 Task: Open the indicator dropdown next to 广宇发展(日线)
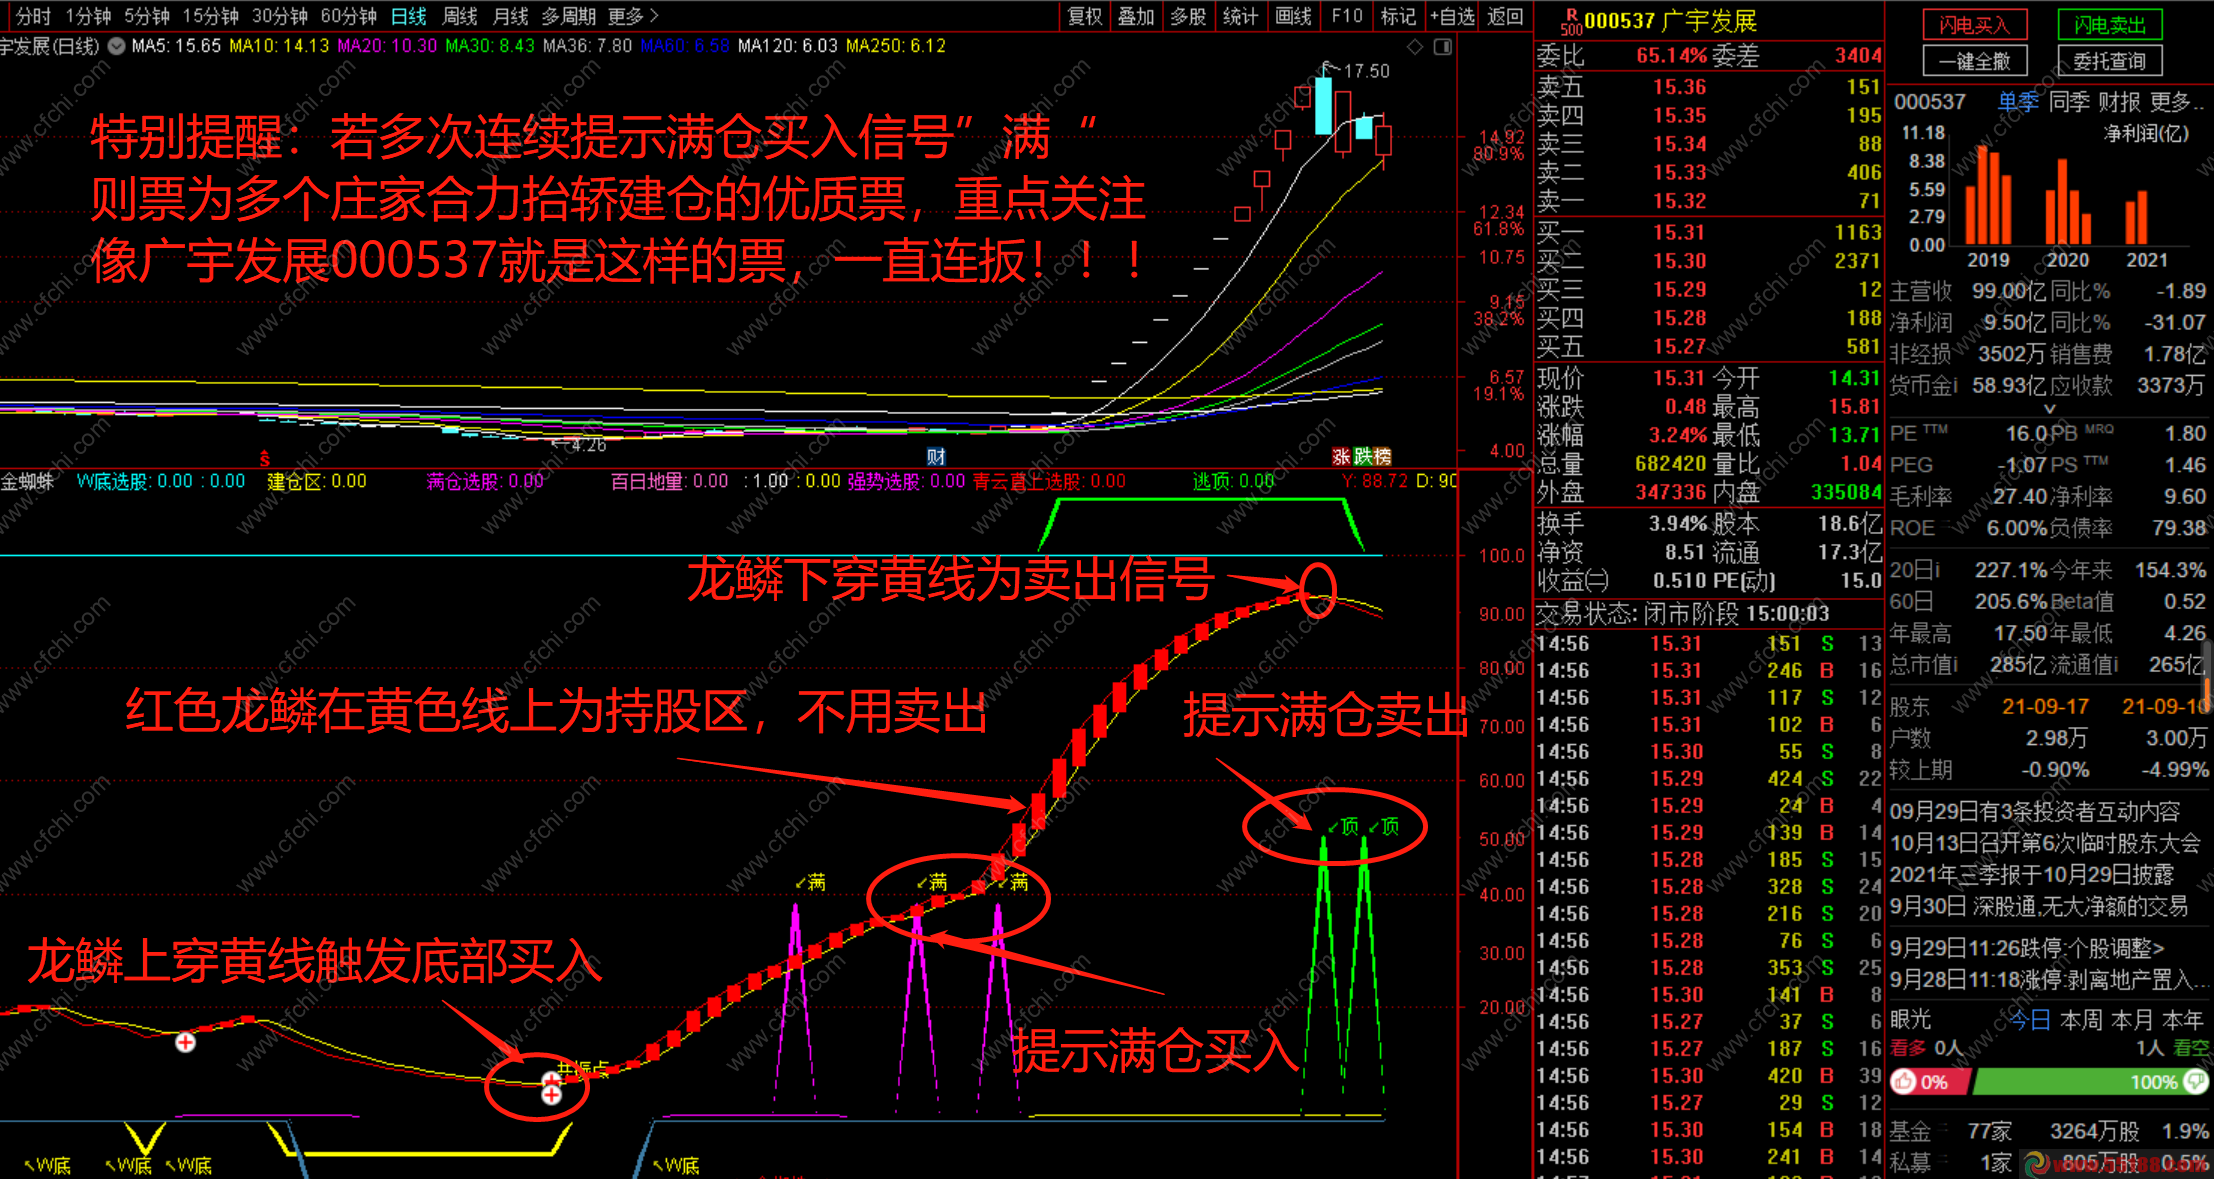pos(117,46)
